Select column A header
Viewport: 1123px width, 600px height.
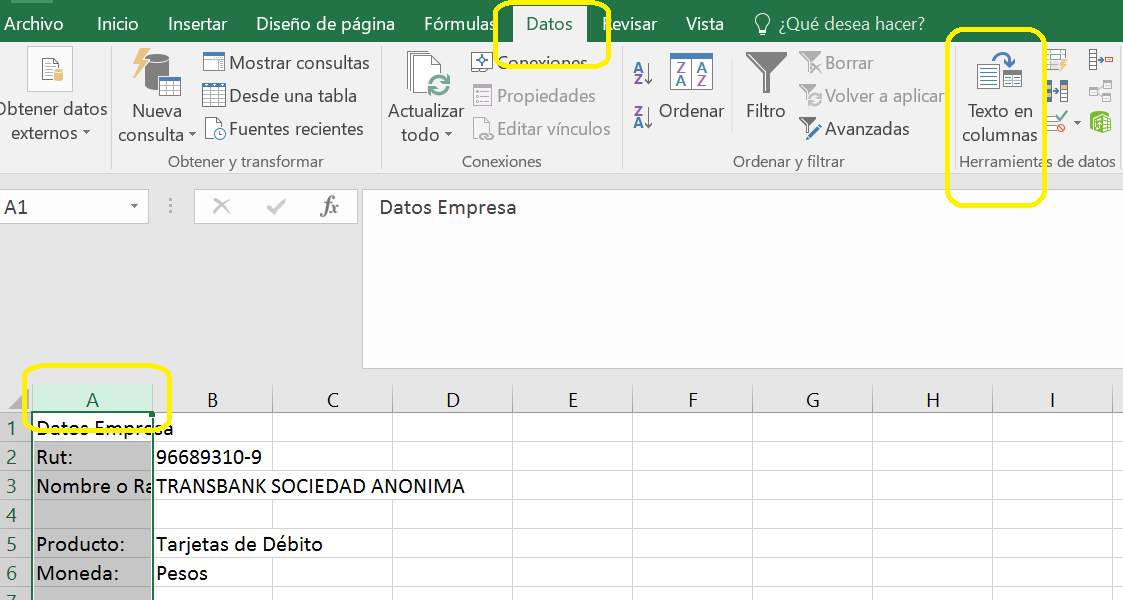[92, 400]
